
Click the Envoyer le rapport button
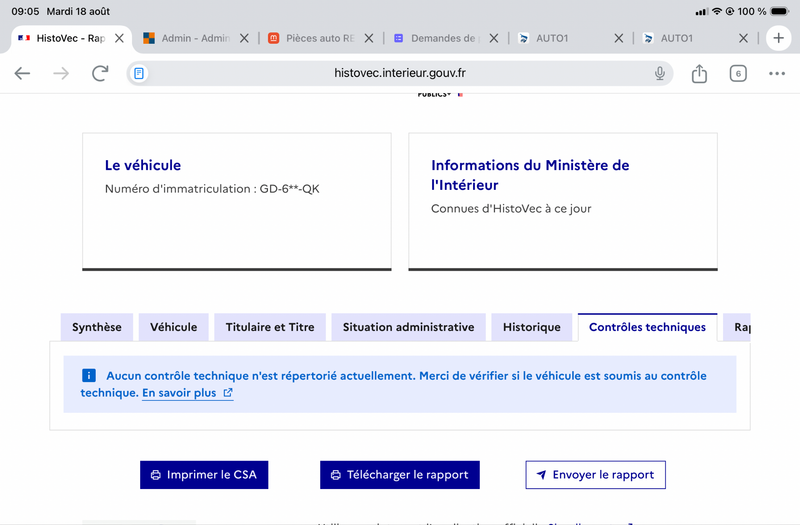tap(595, 475)
